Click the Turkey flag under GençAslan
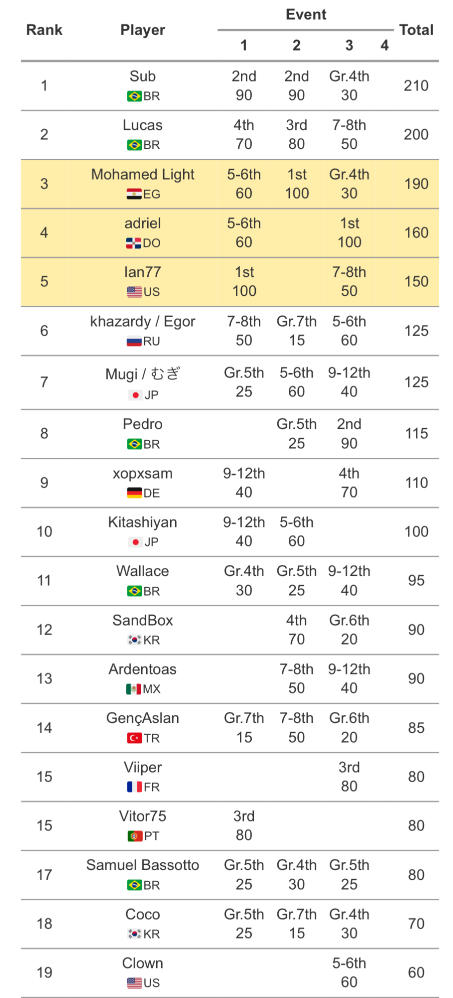The width and height of the screenshot is (453, 998). tap(134, 738)
